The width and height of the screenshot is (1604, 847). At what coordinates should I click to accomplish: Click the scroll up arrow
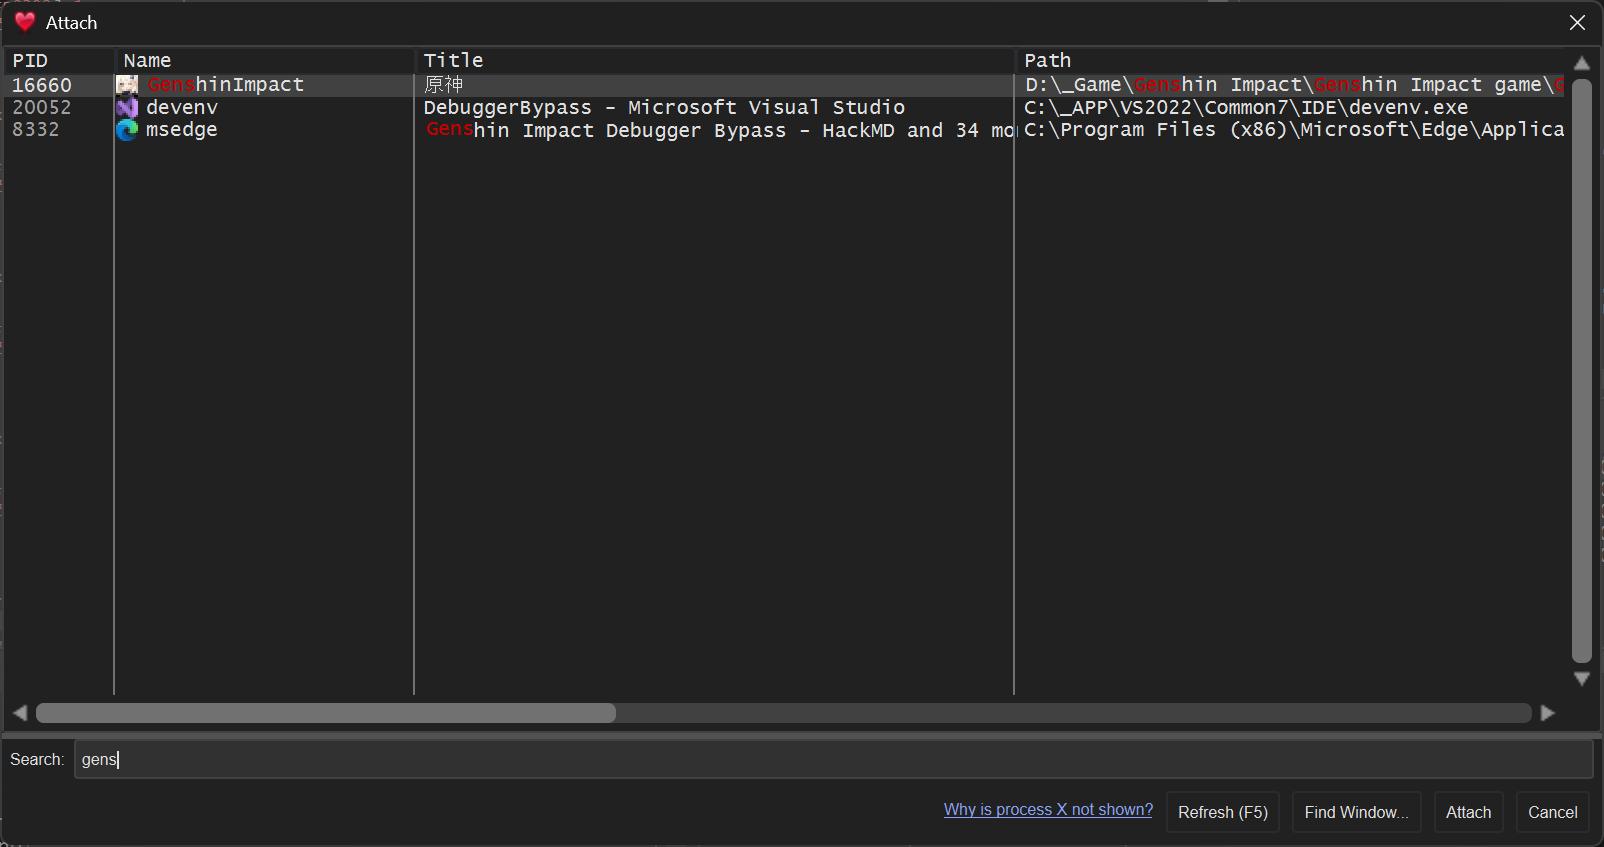(1581, 63)
